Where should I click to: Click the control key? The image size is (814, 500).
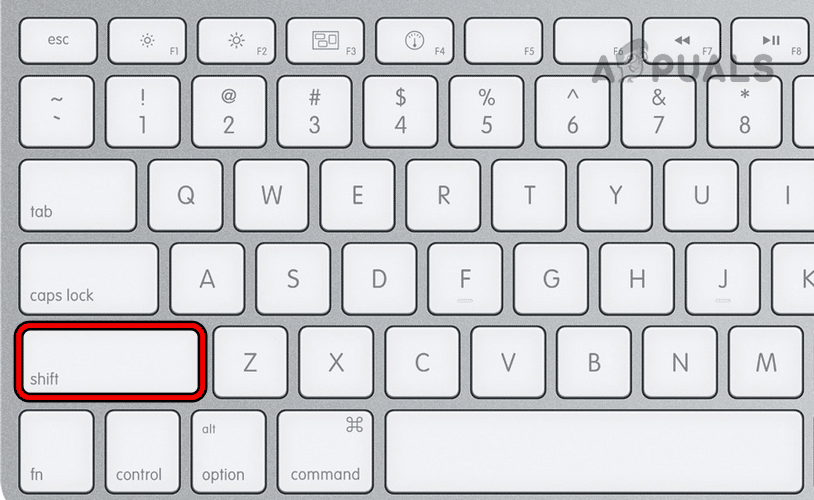tap(142, 452)
